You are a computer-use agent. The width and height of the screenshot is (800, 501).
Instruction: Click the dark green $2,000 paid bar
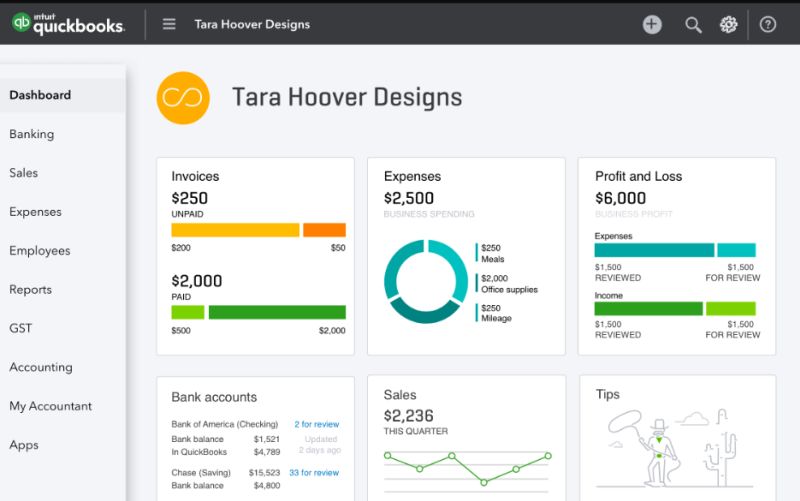point(277,312)
